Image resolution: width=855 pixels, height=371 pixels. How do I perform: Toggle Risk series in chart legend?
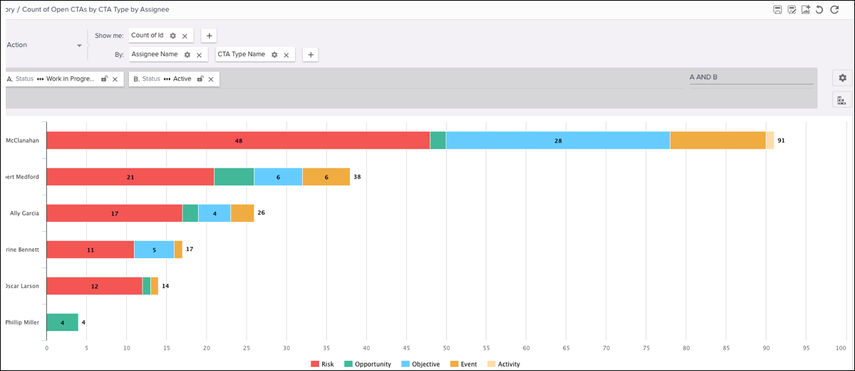coord(322,364)
